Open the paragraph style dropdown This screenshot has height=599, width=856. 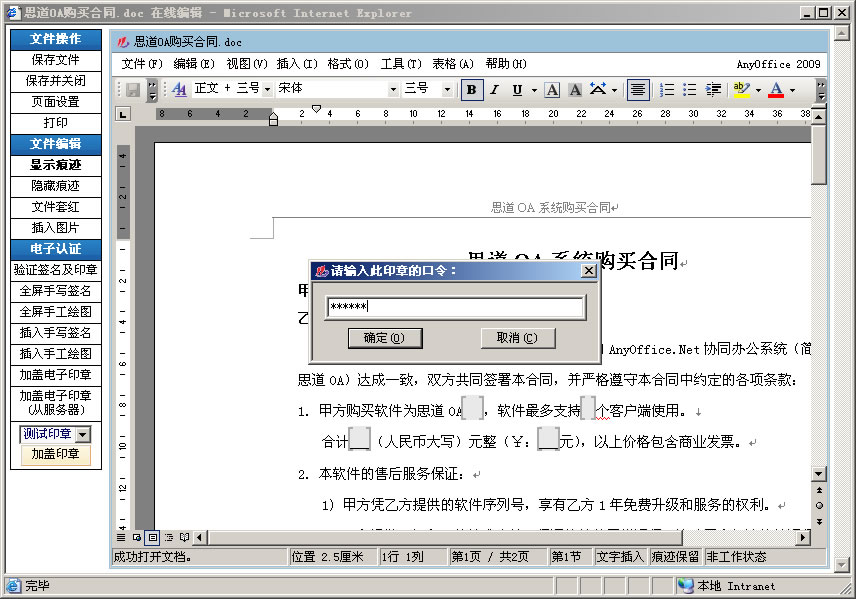(x=267, y=89)
